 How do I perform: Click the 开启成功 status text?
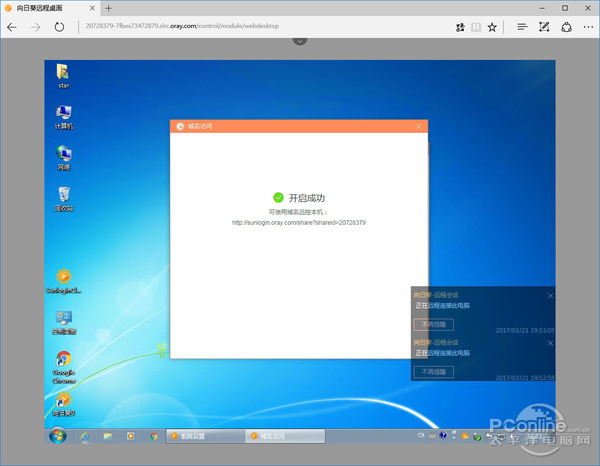(x=307, y=198)
